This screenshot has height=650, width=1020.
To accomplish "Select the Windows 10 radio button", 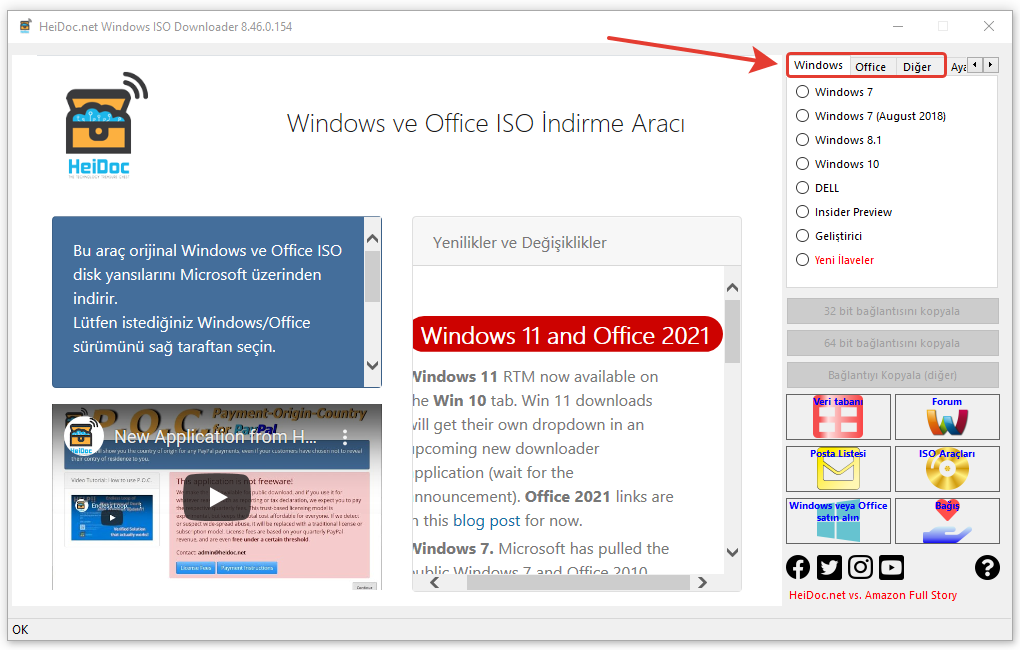I will coord(802,164).
